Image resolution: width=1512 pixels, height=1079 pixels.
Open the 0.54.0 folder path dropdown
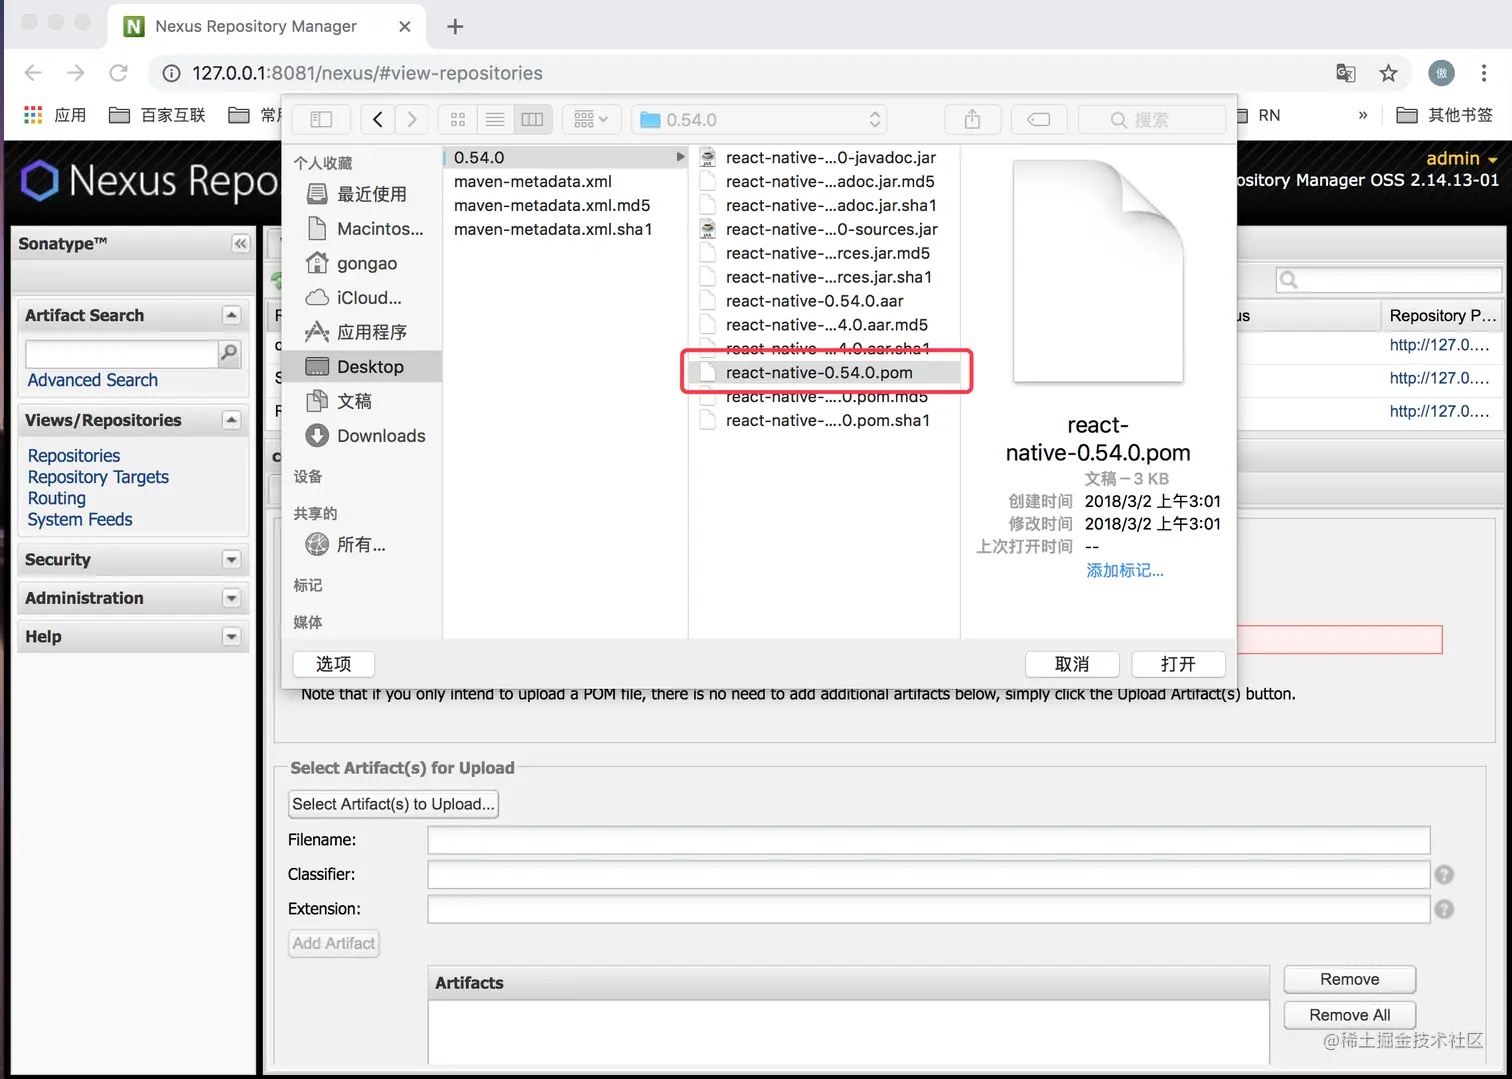[760, 119]
